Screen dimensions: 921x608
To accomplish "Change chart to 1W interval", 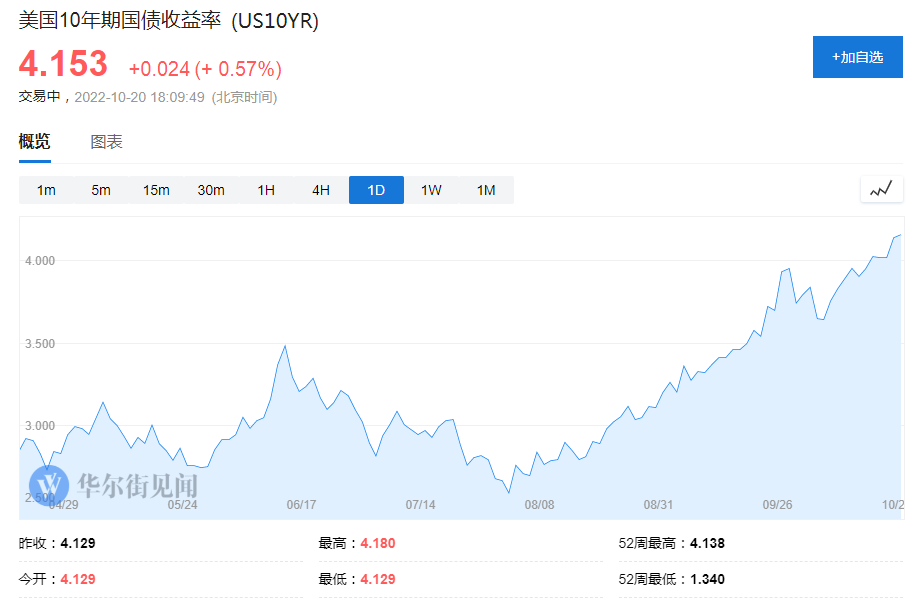I will click(431, 190).
